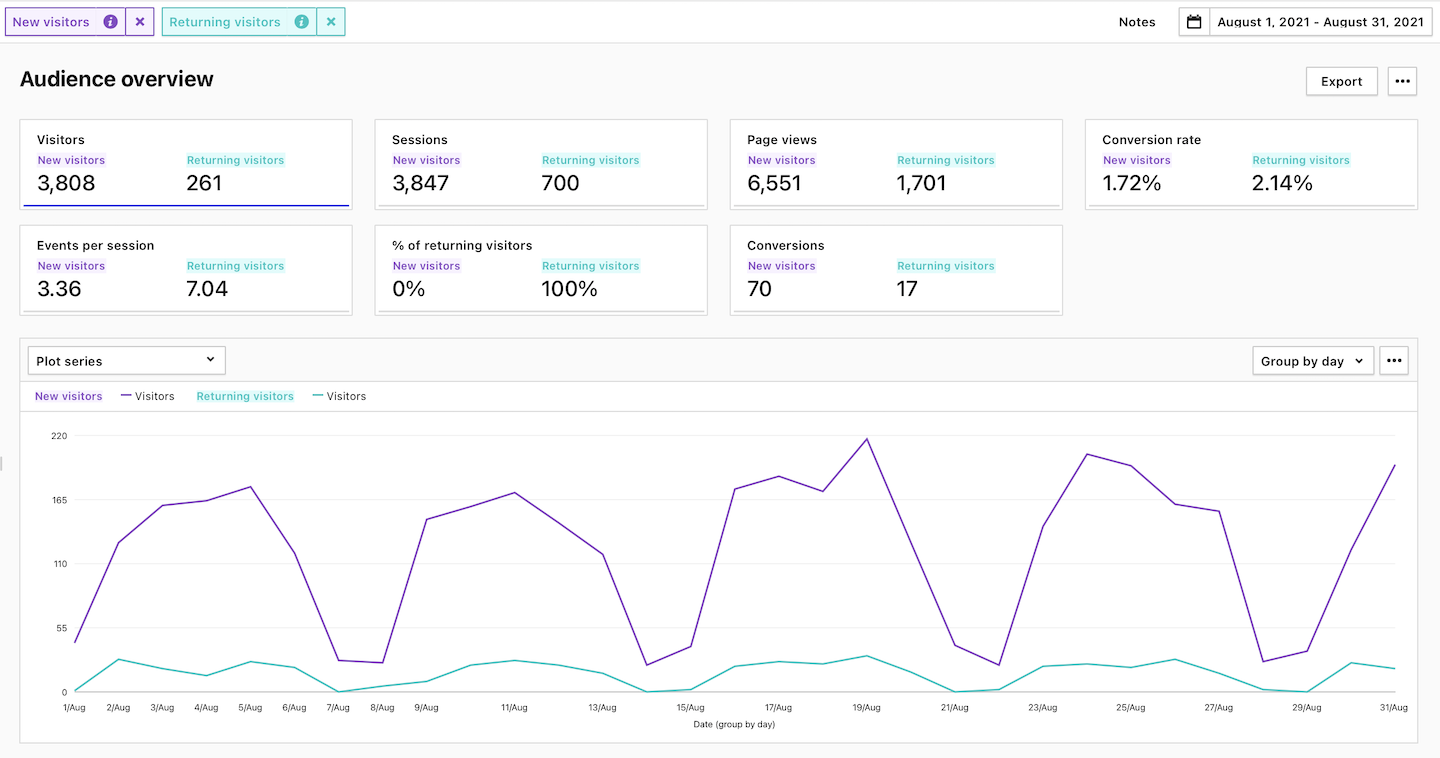The image size is (1440, 758).
Task: Select the Conversions metric card
Action: [x=896, y=270]
